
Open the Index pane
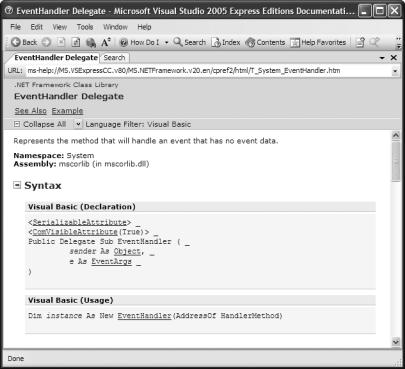pyautogui.click(x=226, y=42)
